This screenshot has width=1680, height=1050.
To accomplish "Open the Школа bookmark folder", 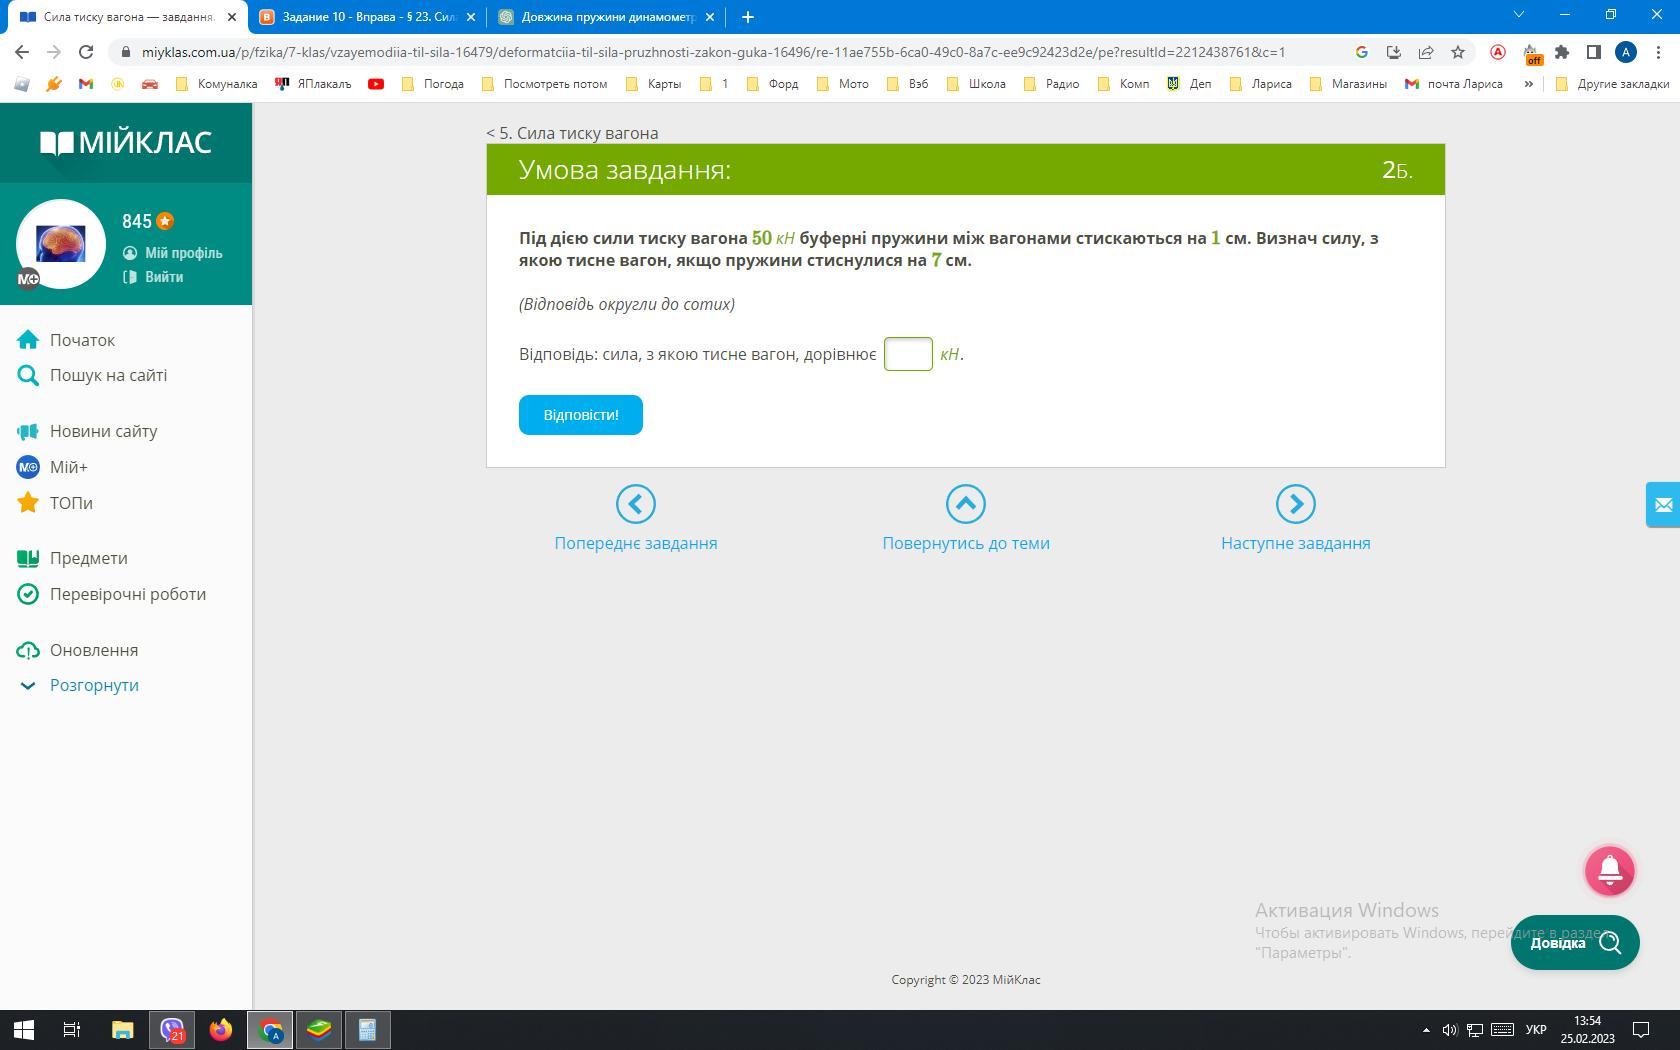I will pyautogui.click(x=976, y=84).
